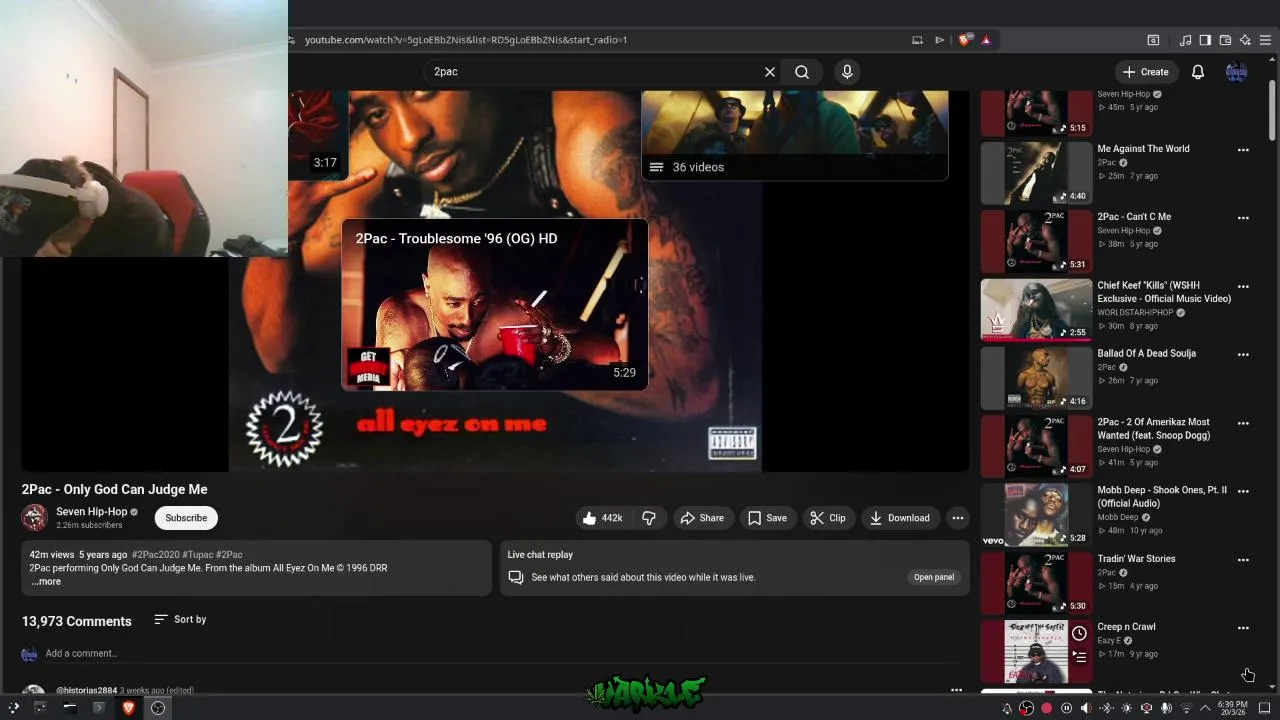Viewport: 1280px width, 720px height.
Task: Subscribe to Seven Hip-Hop channel
Action: tap(186, 518)
